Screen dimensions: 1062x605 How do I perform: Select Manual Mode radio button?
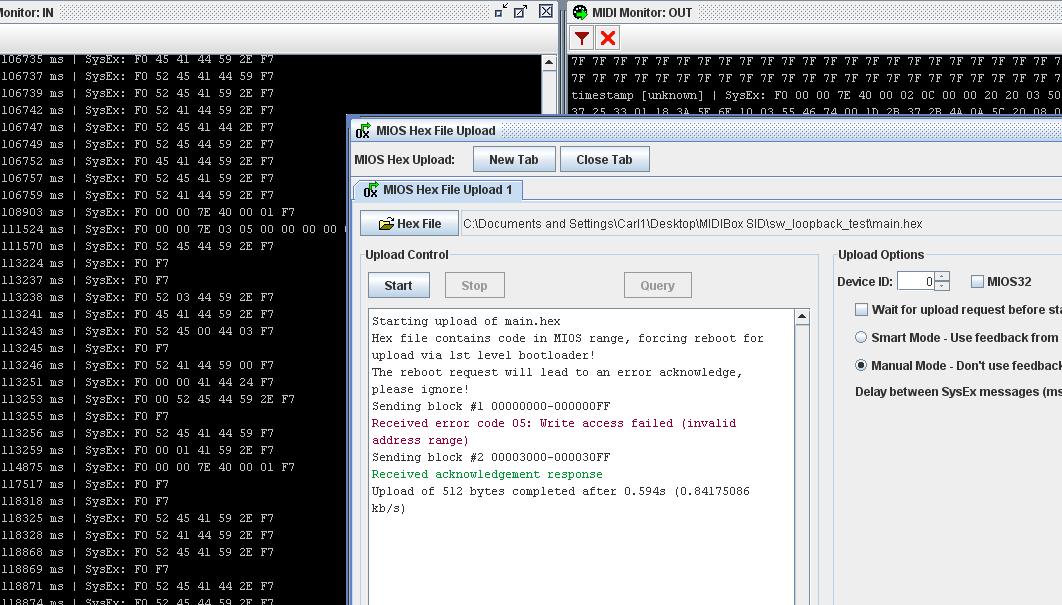click(x=861, y=366)
